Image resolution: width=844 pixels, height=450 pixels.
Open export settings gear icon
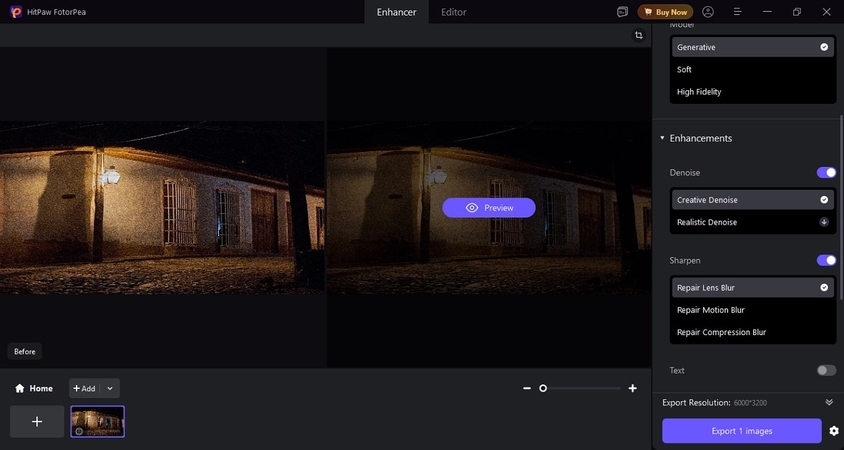tap(833, 431)
